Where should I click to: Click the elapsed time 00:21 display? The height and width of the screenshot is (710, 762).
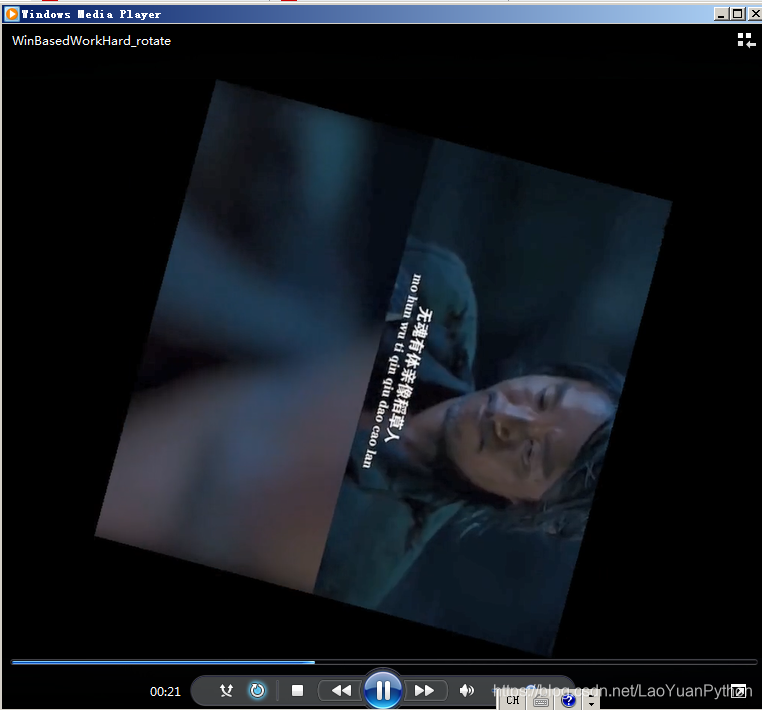(x=165, y=691)
